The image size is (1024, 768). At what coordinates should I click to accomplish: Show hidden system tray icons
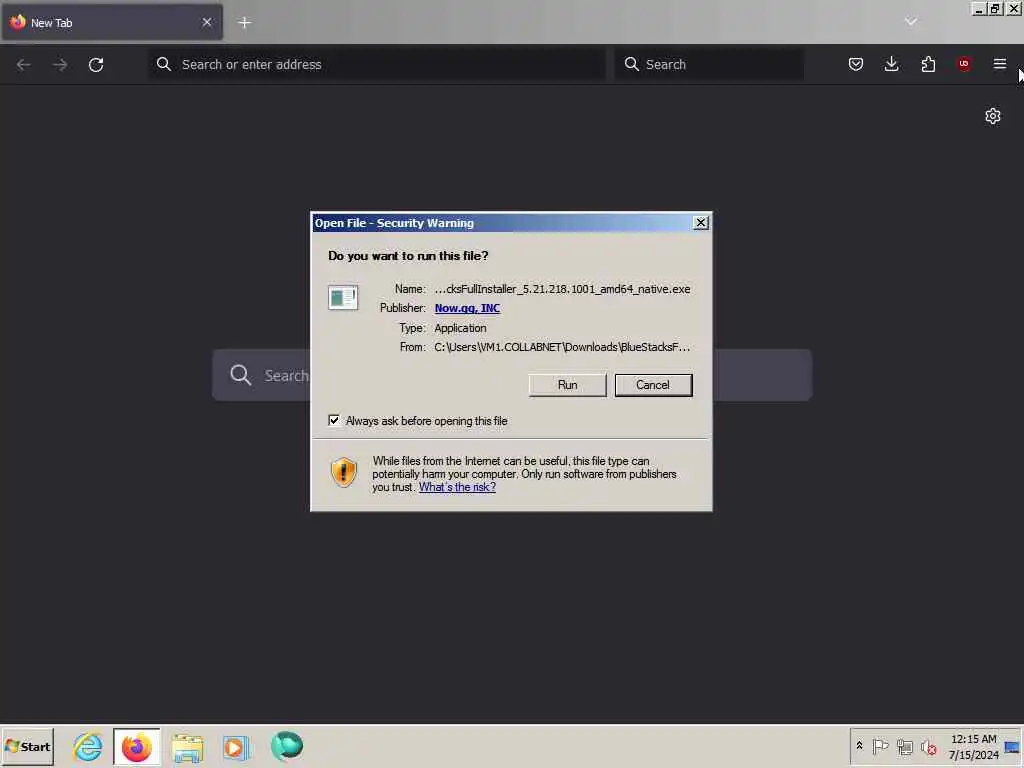coord(859,746)
